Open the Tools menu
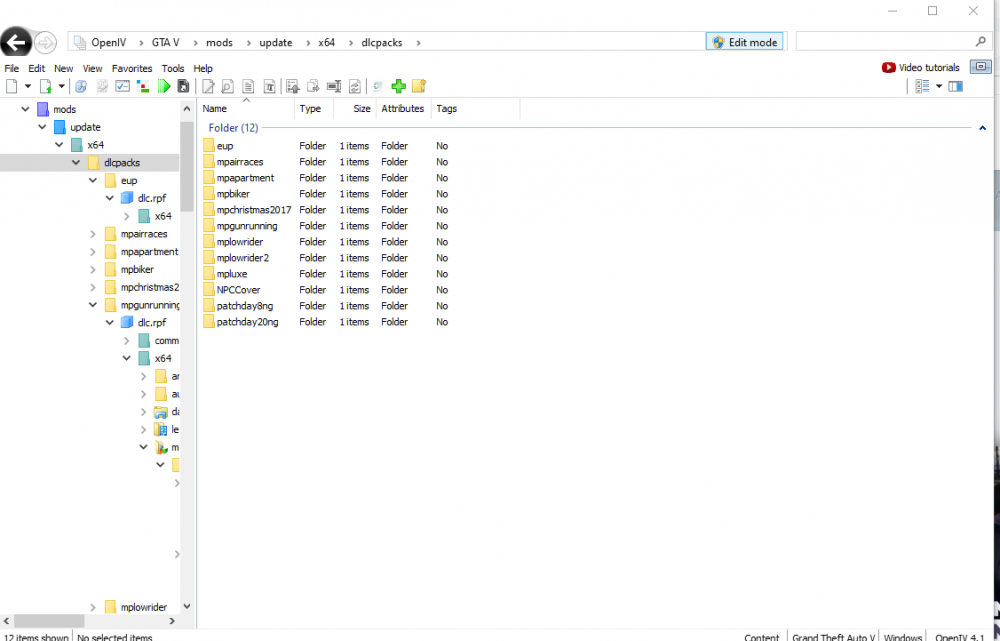Screen dimensions: 1000x641 pyautogui.click(x=173, y=68)
